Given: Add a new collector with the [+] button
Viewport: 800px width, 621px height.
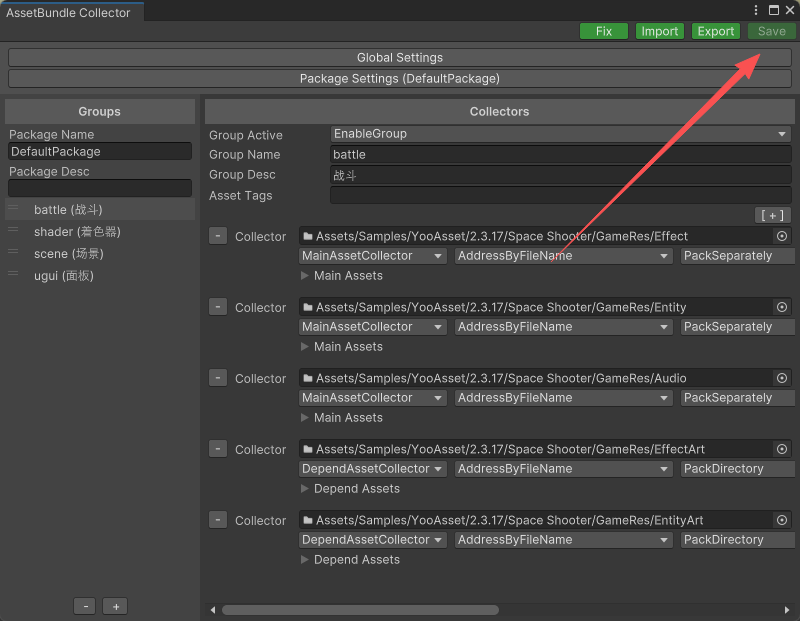Looking at the screenshot, I should pyautogui.click(x=772, y=215).
